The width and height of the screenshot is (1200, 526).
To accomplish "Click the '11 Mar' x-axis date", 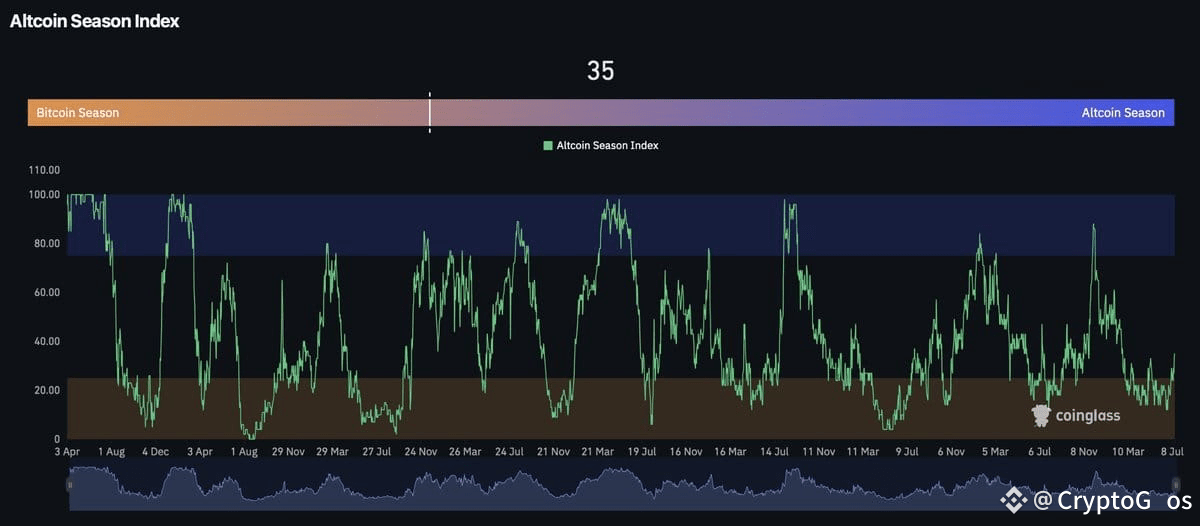I will click(x=862, y=452).
